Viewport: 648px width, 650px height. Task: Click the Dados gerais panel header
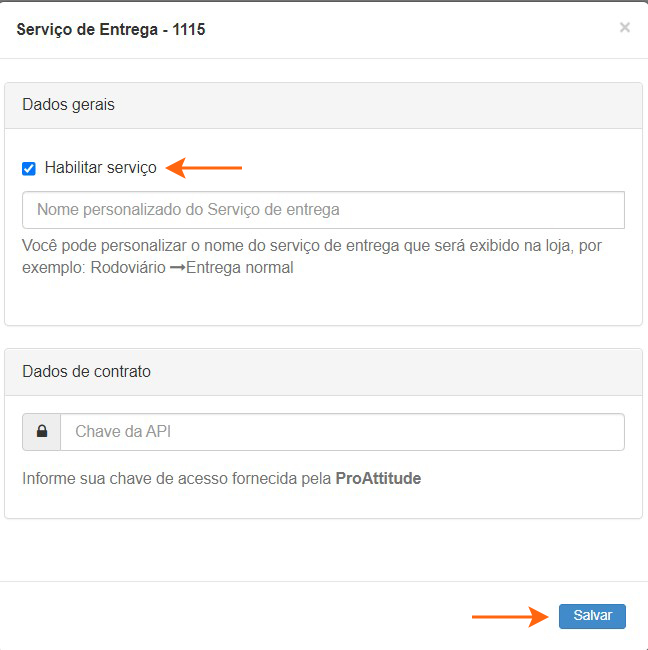[x=323, y=105]
